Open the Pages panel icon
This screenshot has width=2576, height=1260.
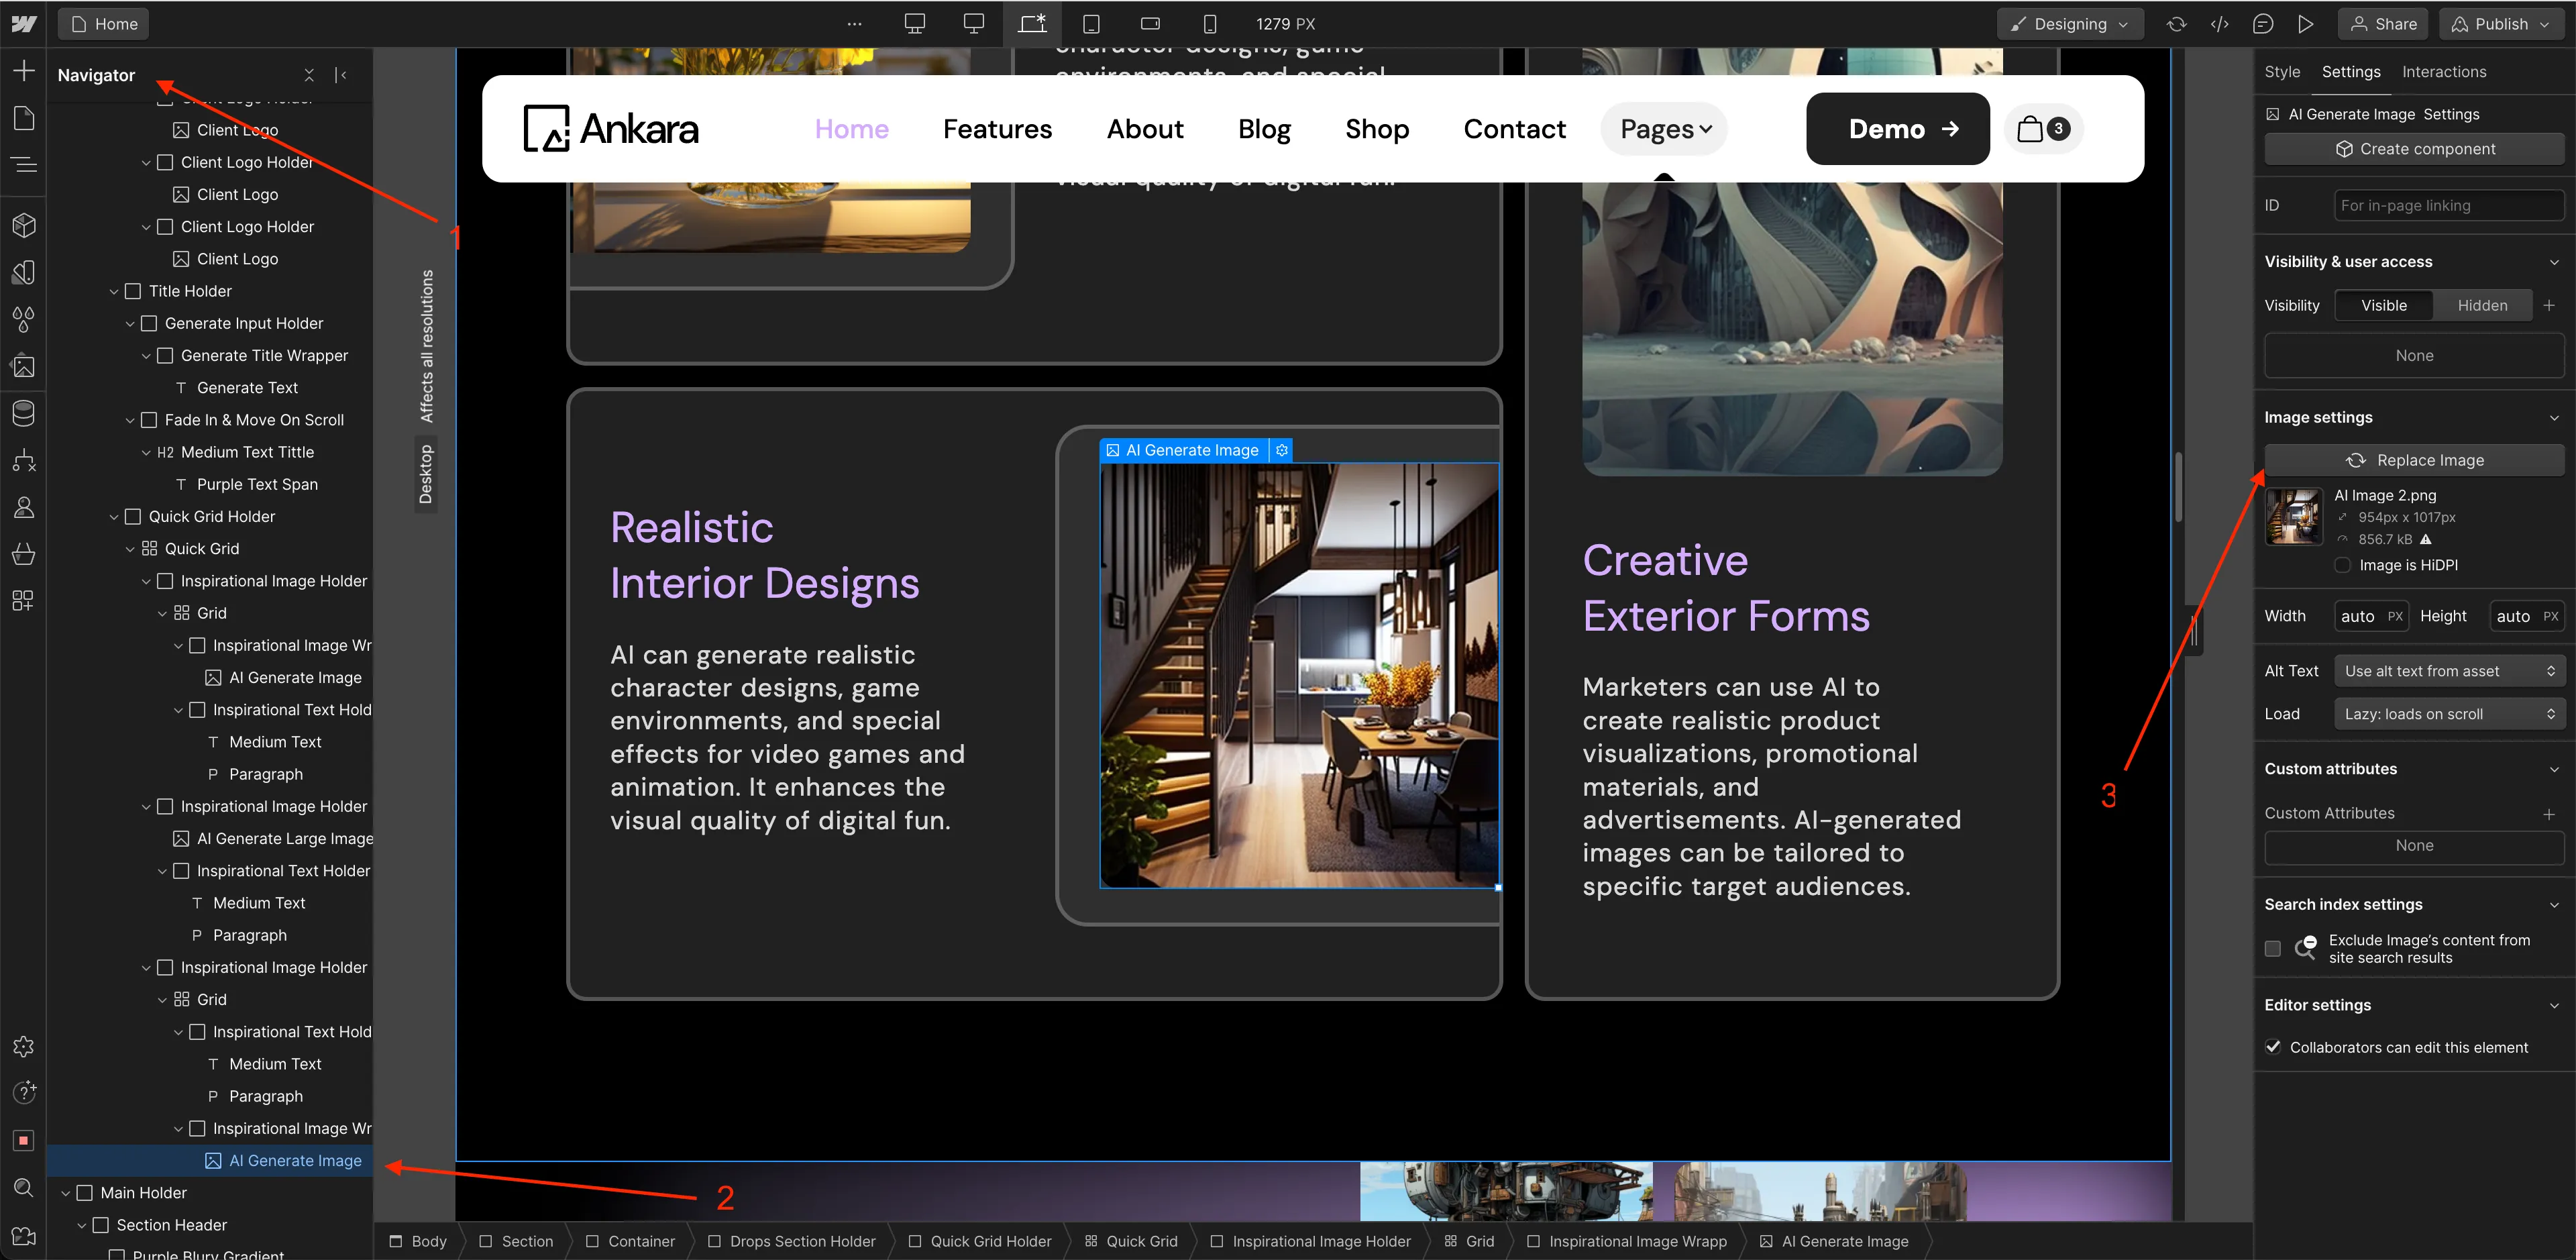point(24,118)
